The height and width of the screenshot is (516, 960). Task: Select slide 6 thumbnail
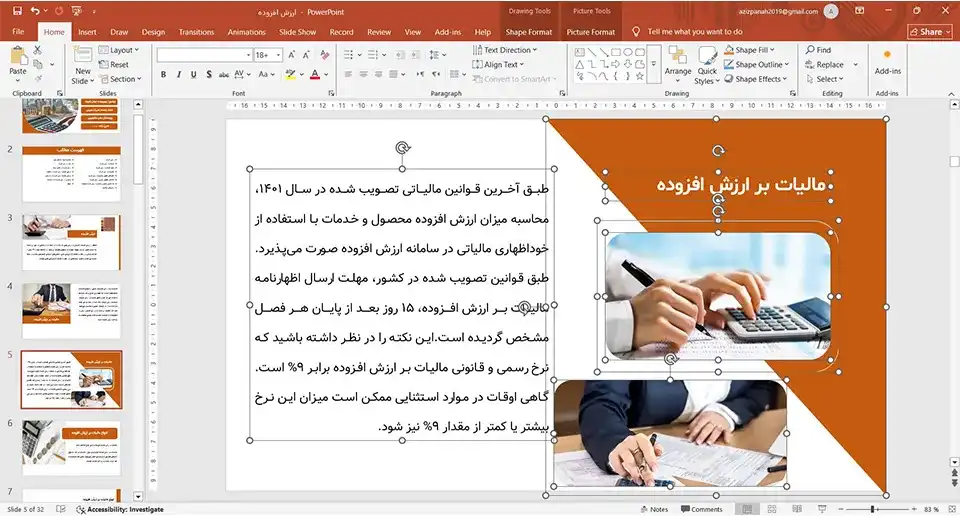[x=72, y=447]
